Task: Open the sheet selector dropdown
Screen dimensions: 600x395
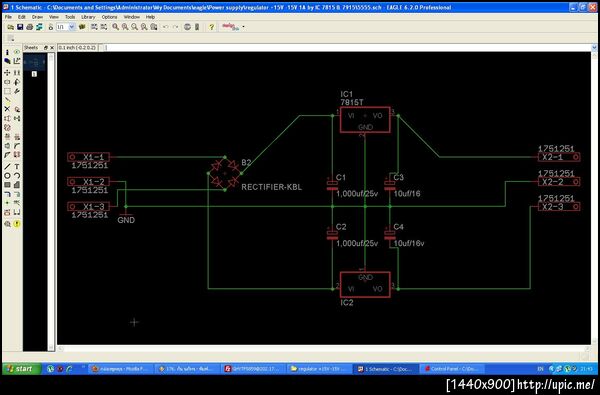Action: (72, 27)
